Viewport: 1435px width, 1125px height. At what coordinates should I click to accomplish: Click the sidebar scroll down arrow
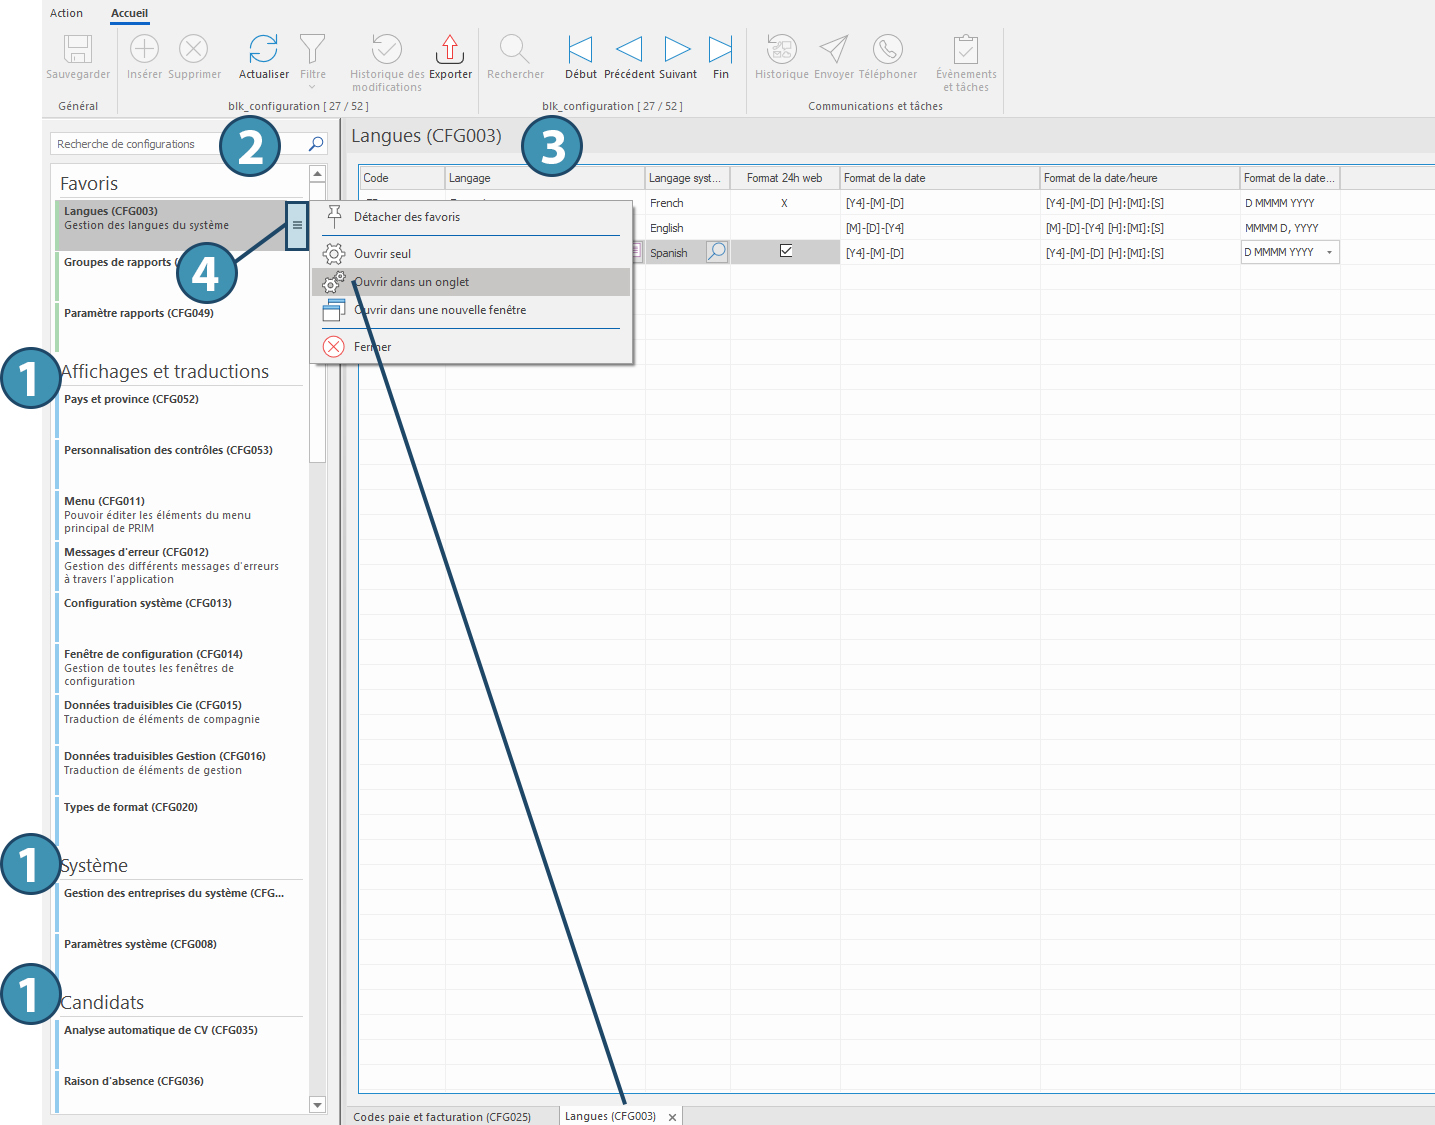click(x=318, y=1105)
